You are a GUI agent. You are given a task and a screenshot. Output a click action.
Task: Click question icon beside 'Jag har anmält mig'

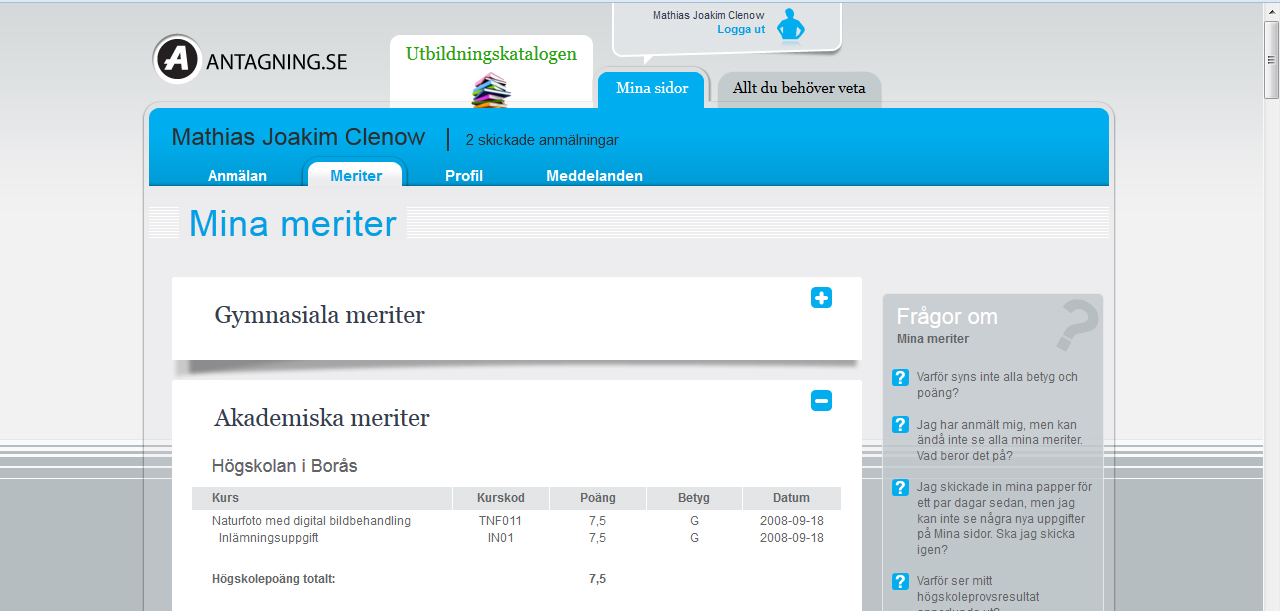[900, 425]
